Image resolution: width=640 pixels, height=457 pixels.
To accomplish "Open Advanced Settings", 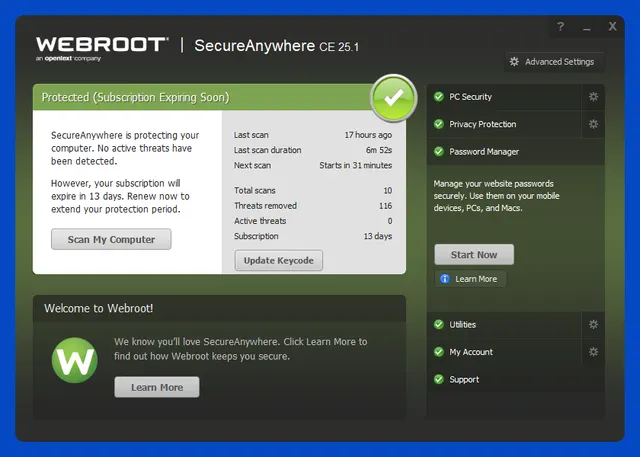I will tap(555, 62).
